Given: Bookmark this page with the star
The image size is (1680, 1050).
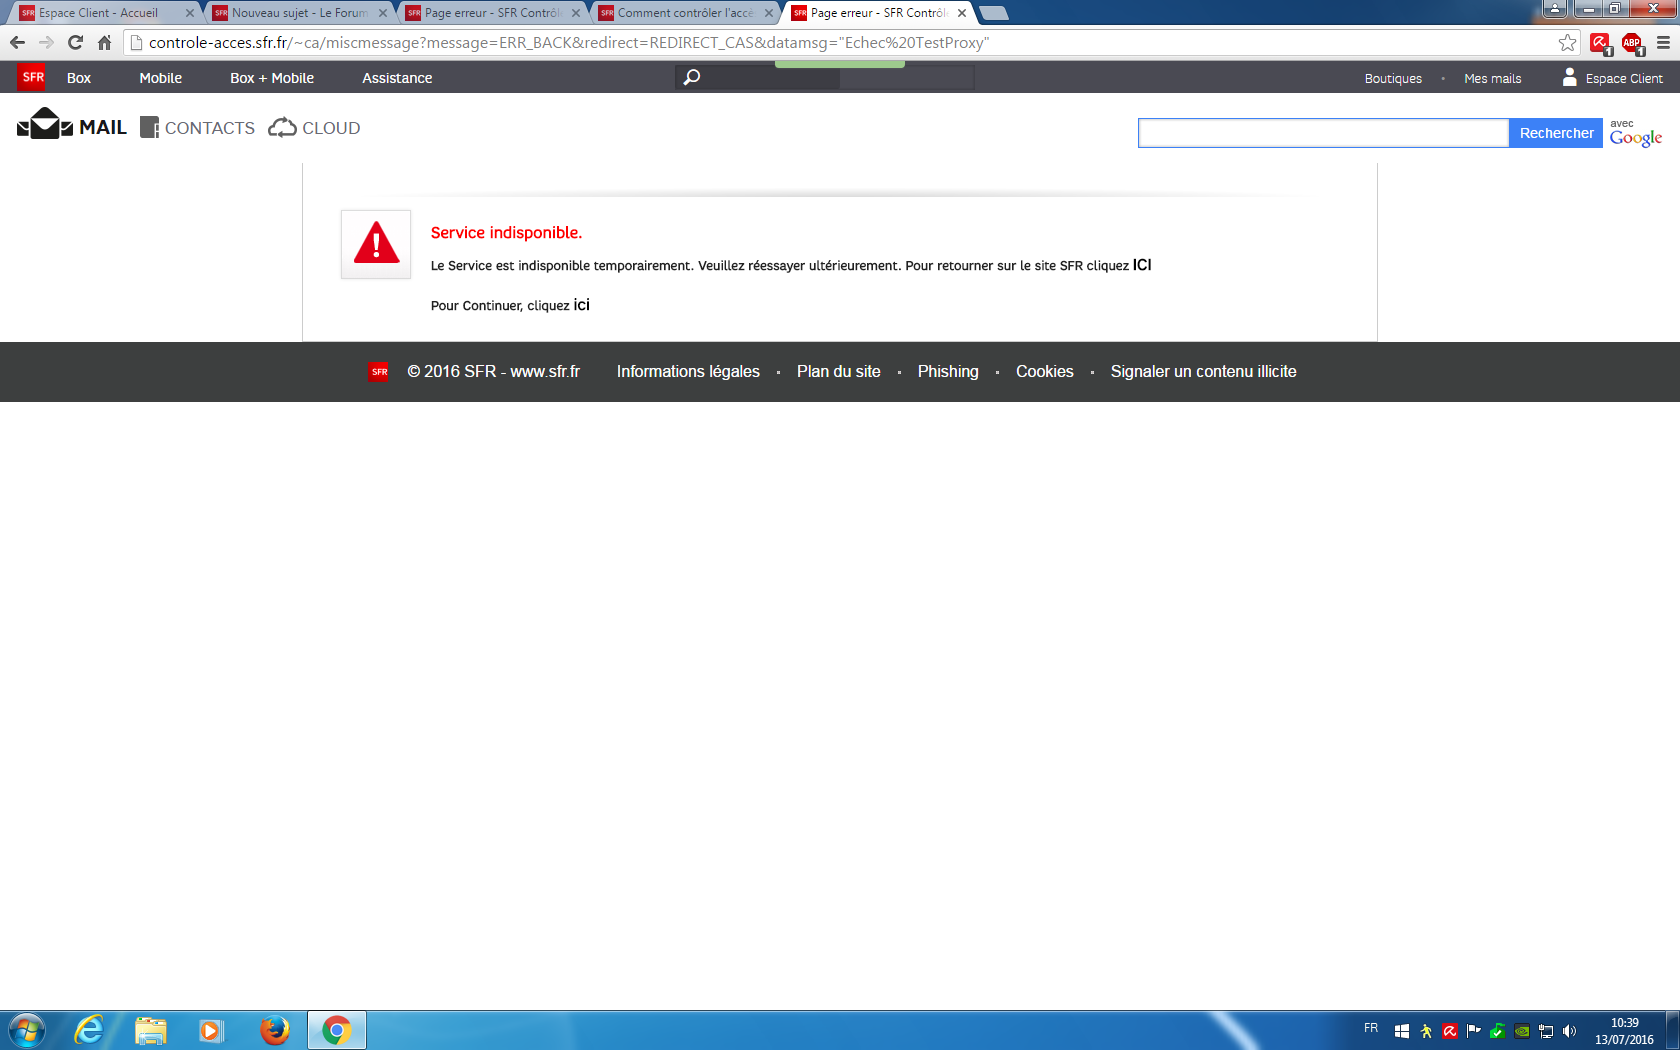Looking at the screenshot, I should [x=1567, y=43].
